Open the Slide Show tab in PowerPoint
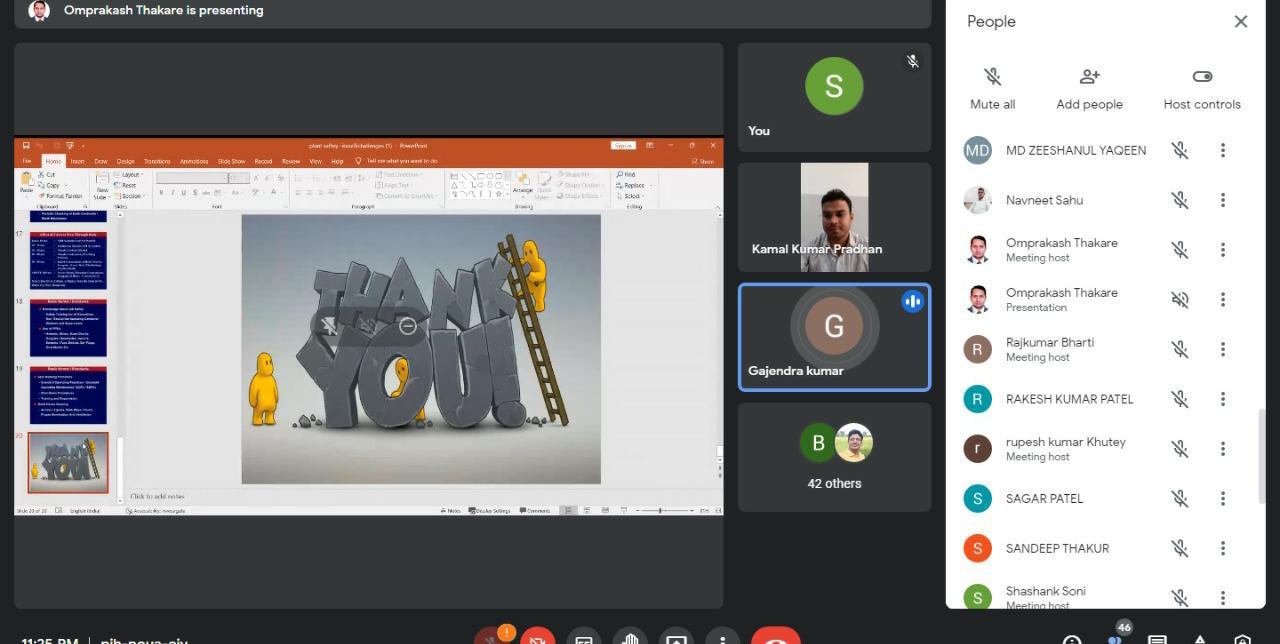Screen dimensions: 1280x644 [x=231, y=161]
